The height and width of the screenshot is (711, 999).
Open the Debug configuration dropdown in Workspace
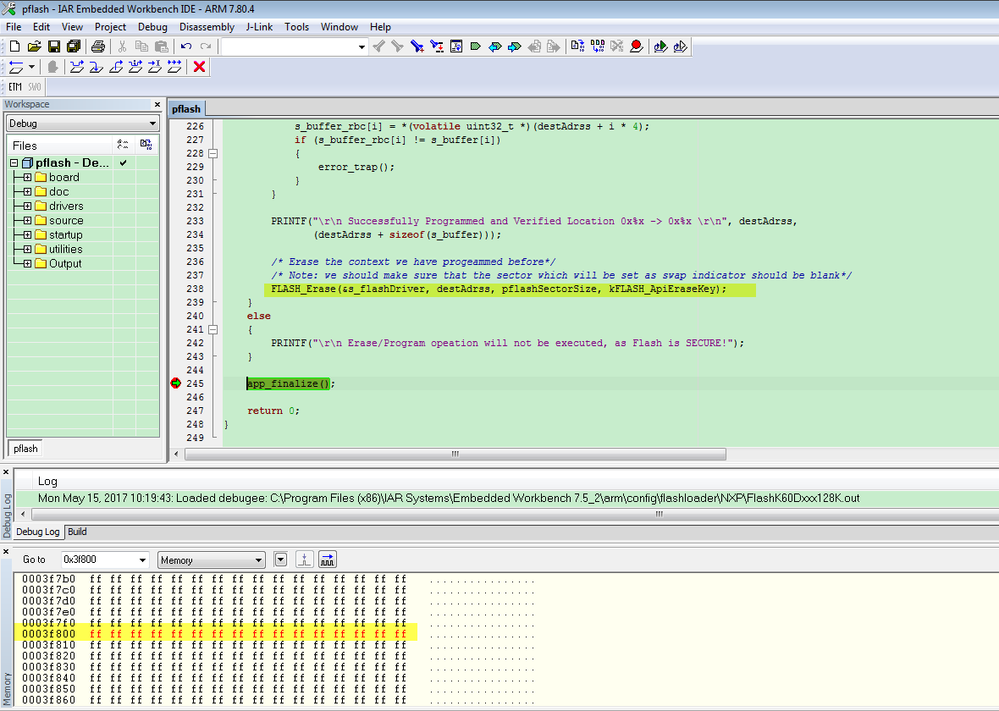pos(152,123)
